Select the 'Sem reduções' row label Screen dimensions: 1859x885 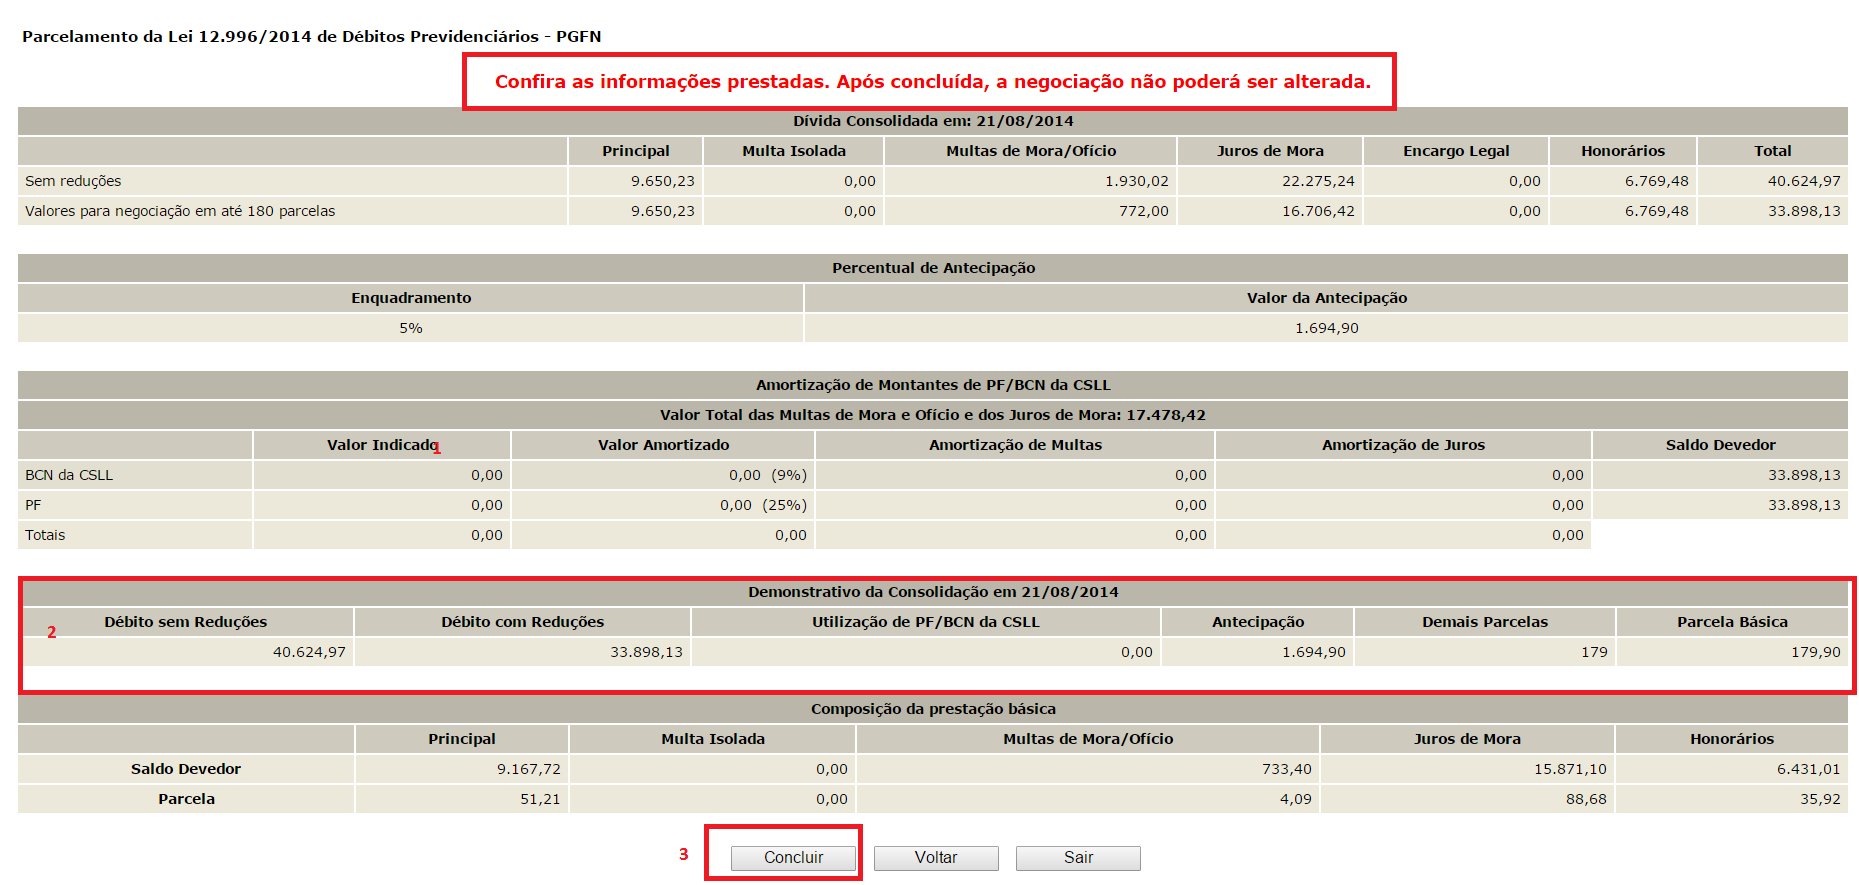click(73, 181)
